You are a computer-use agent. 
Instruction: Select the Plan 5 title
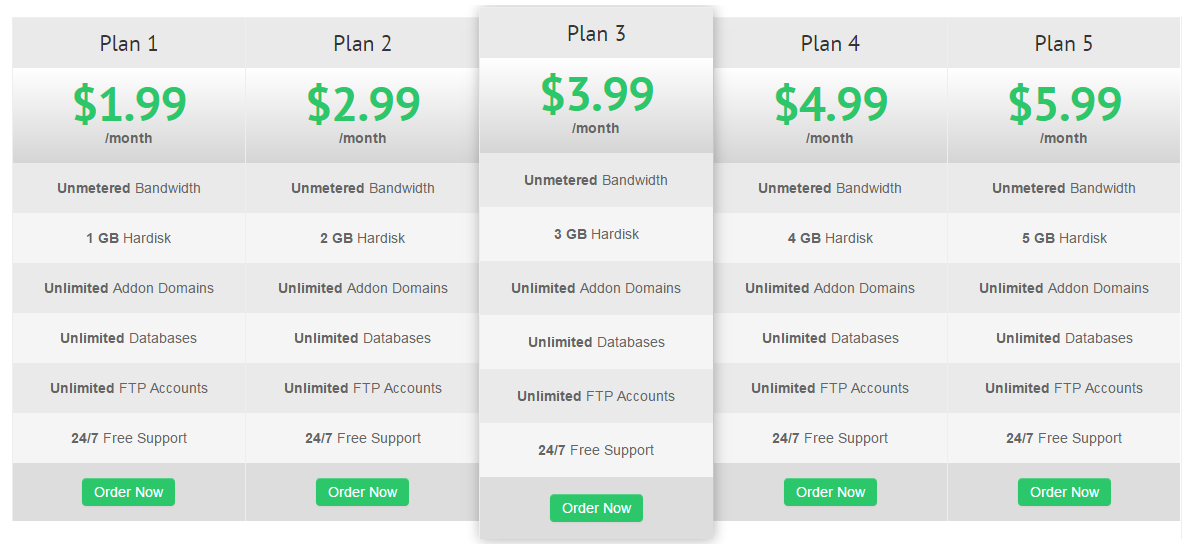[1064, 44]
